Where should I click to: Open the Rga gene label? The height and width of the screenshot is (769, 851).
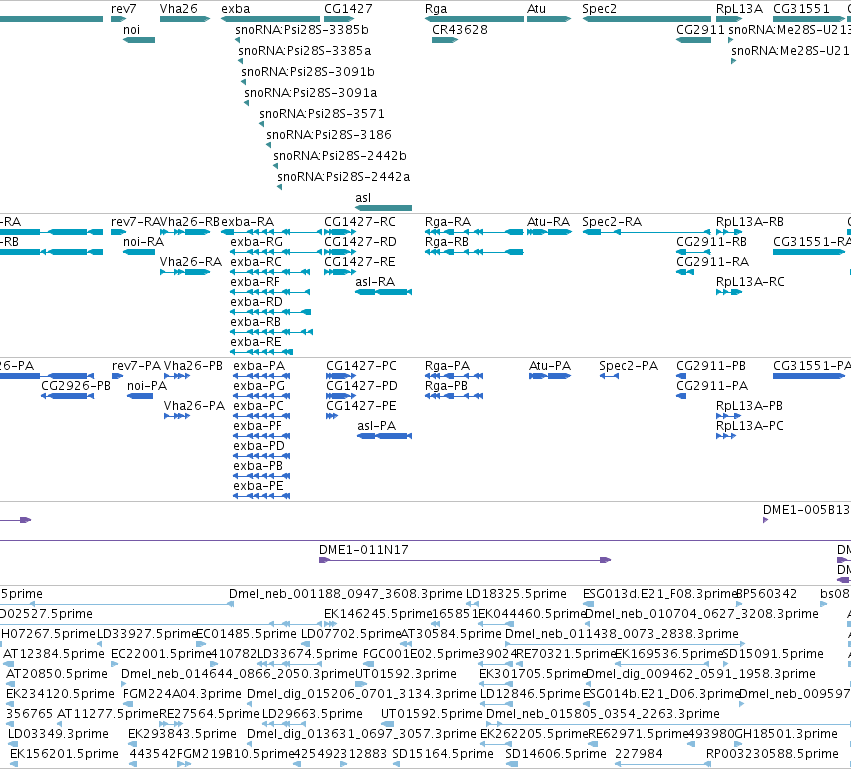pos(436,9)
